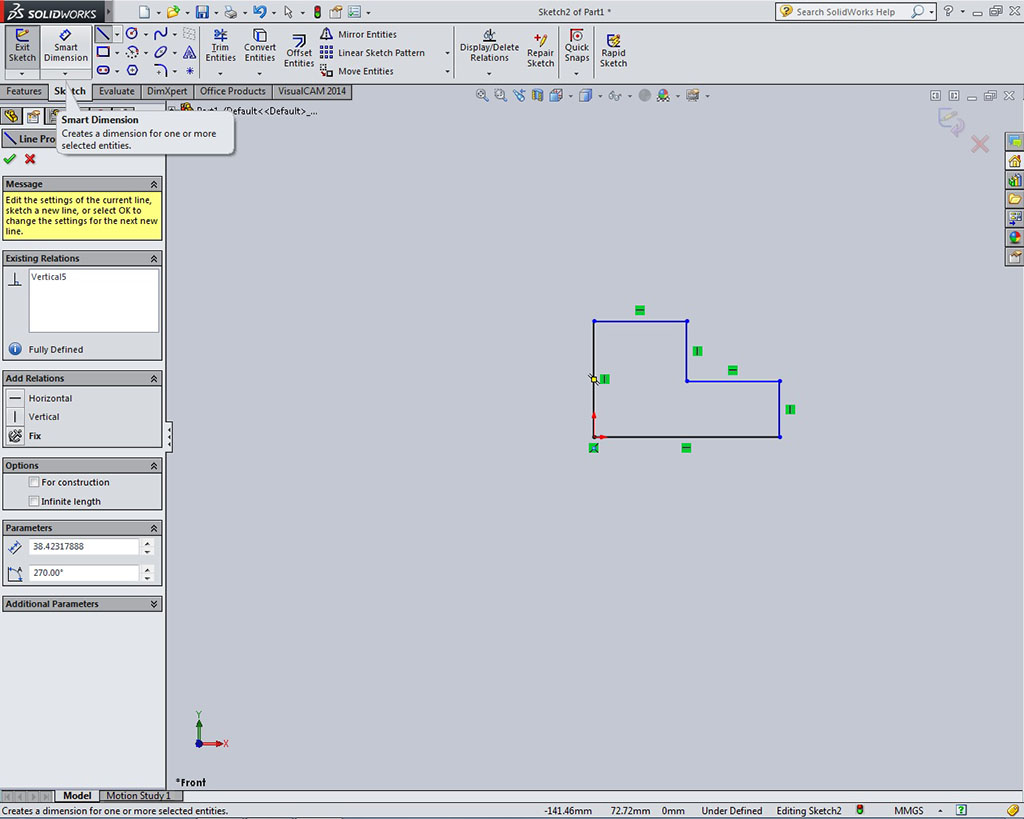
Task: Open the Display/Delete Relations dropdown arrow
Action: (x=489, y=72)
